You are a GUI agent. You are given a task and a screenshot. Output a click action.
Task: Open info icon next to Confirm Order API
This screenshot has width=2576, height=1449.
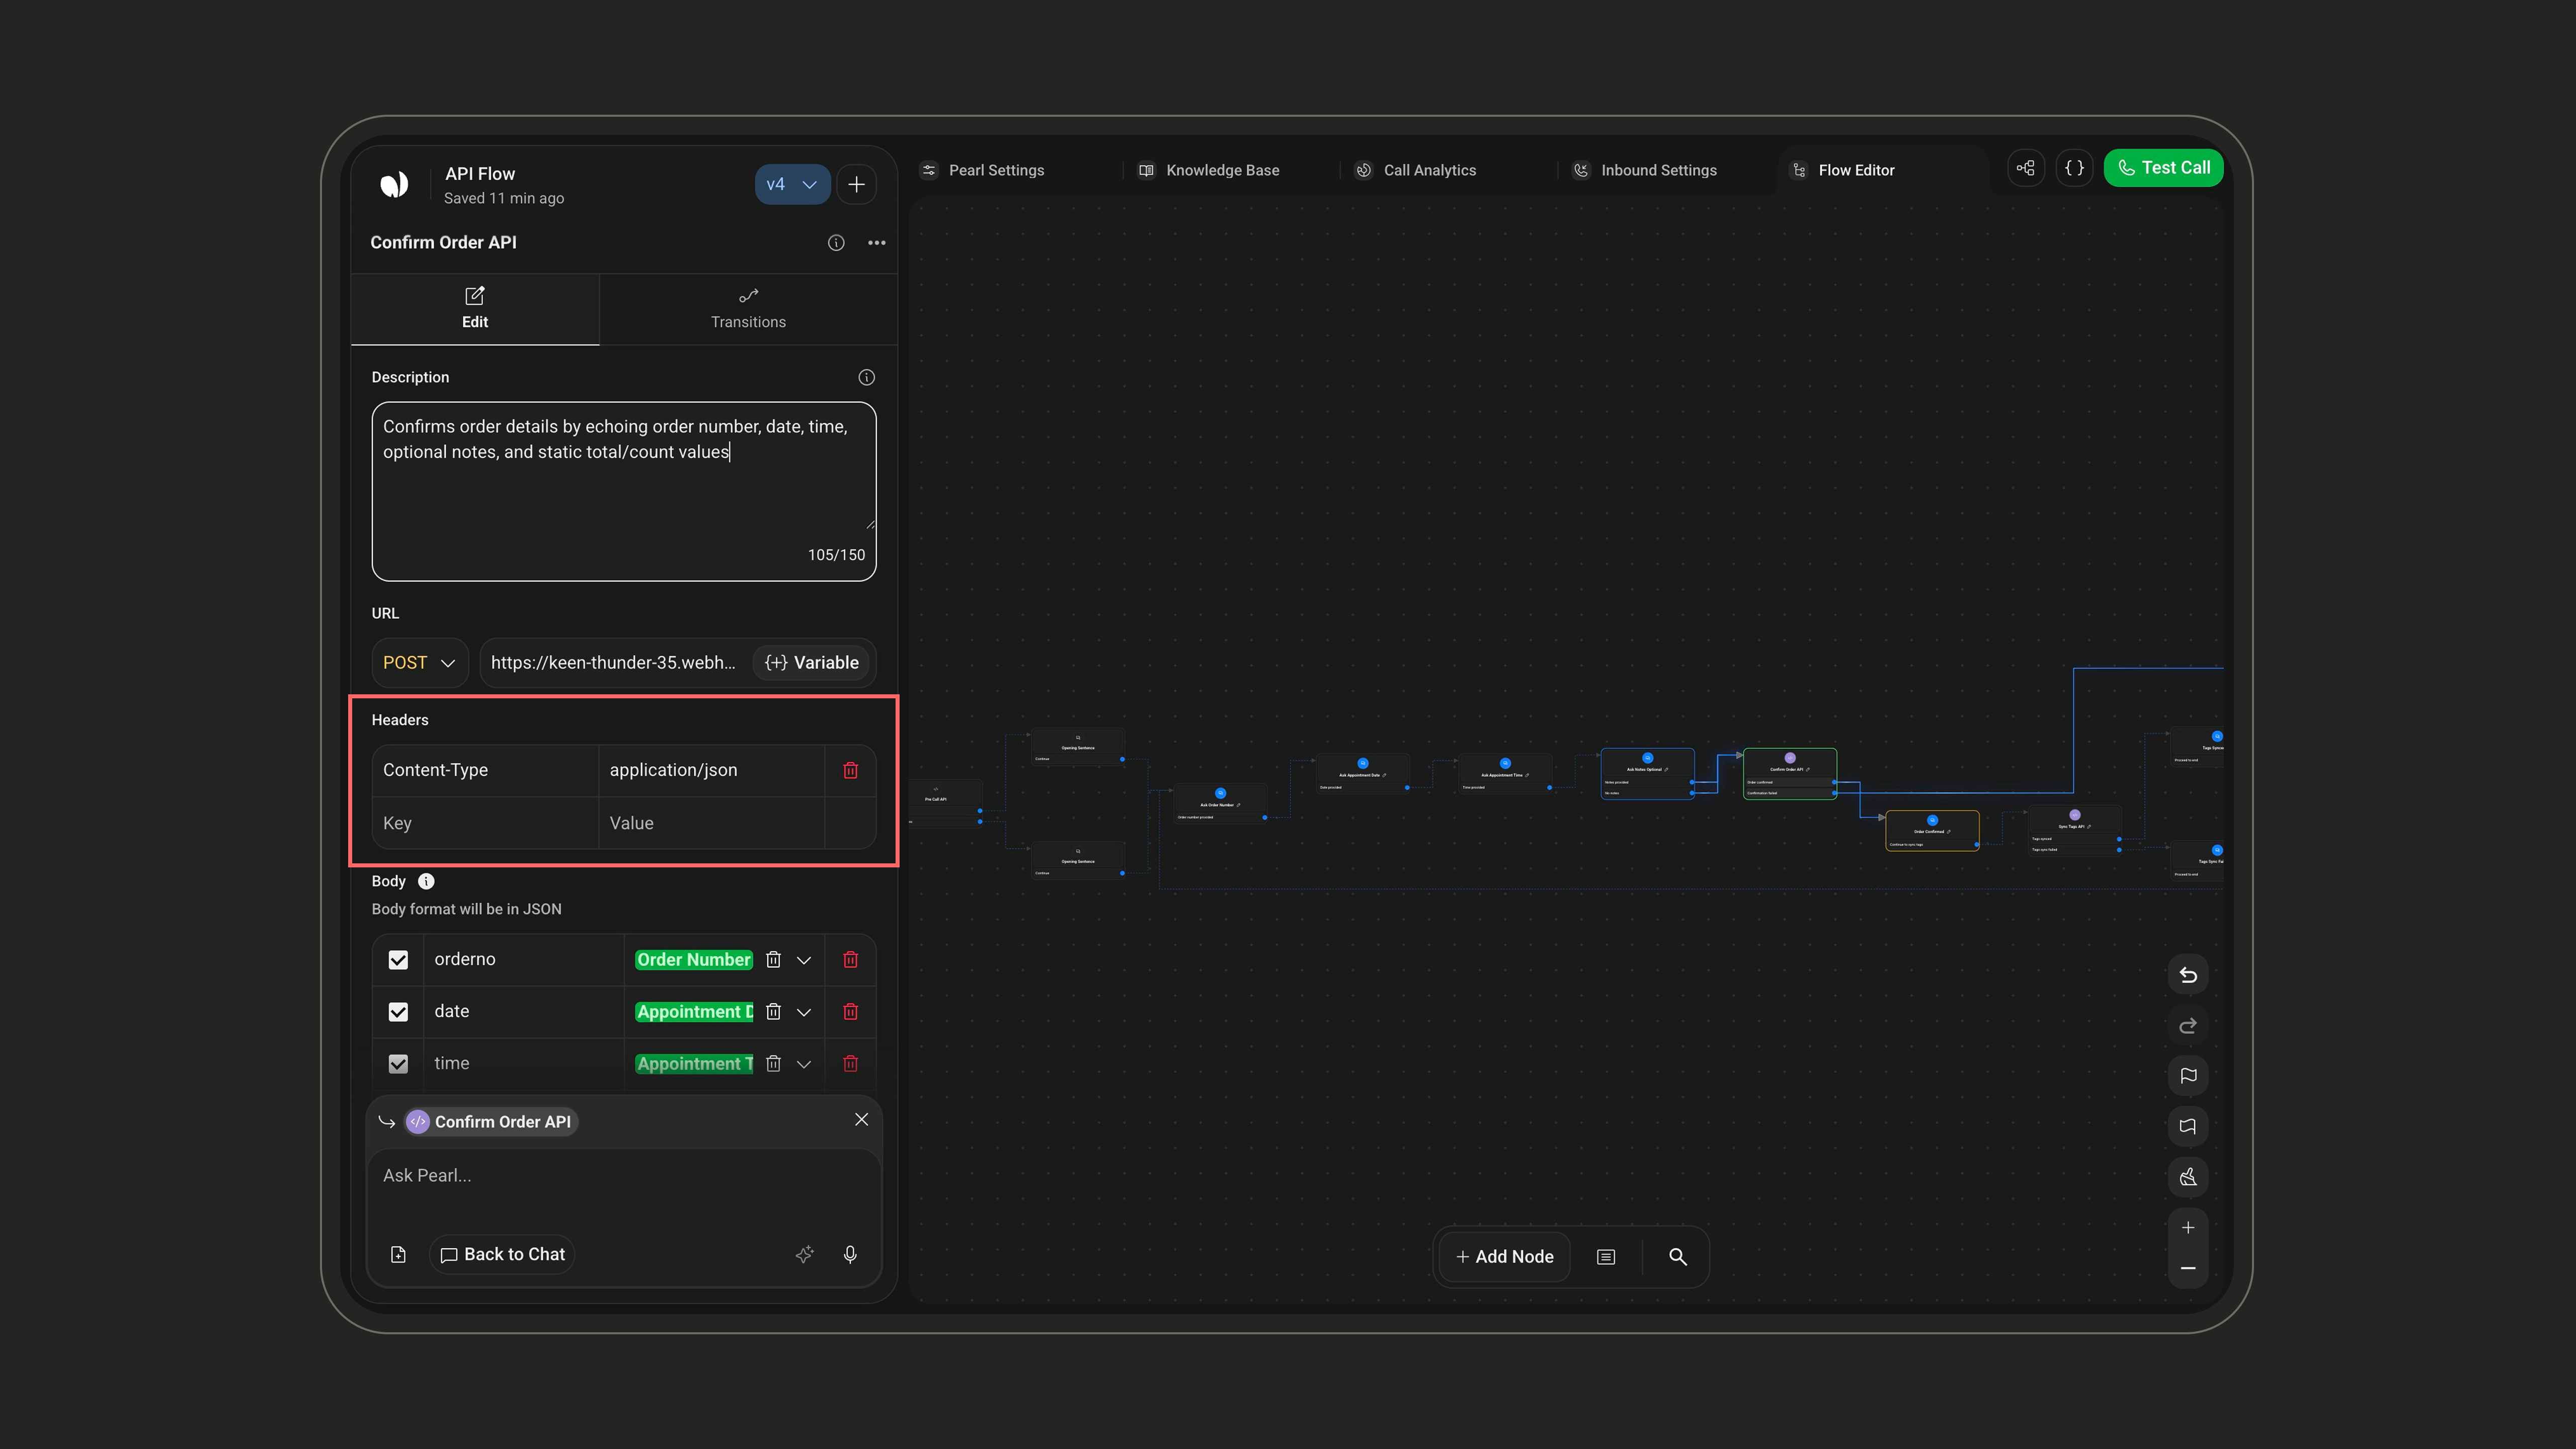[836, 243]
